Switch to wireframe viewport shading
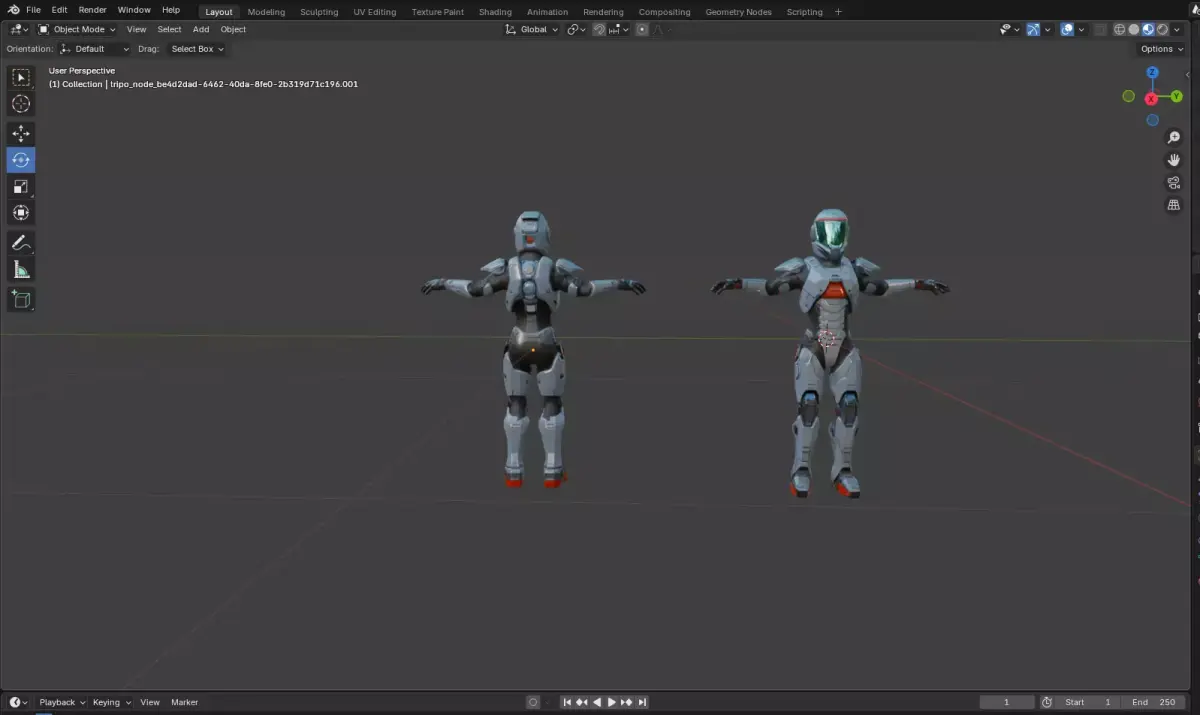 1119,29
